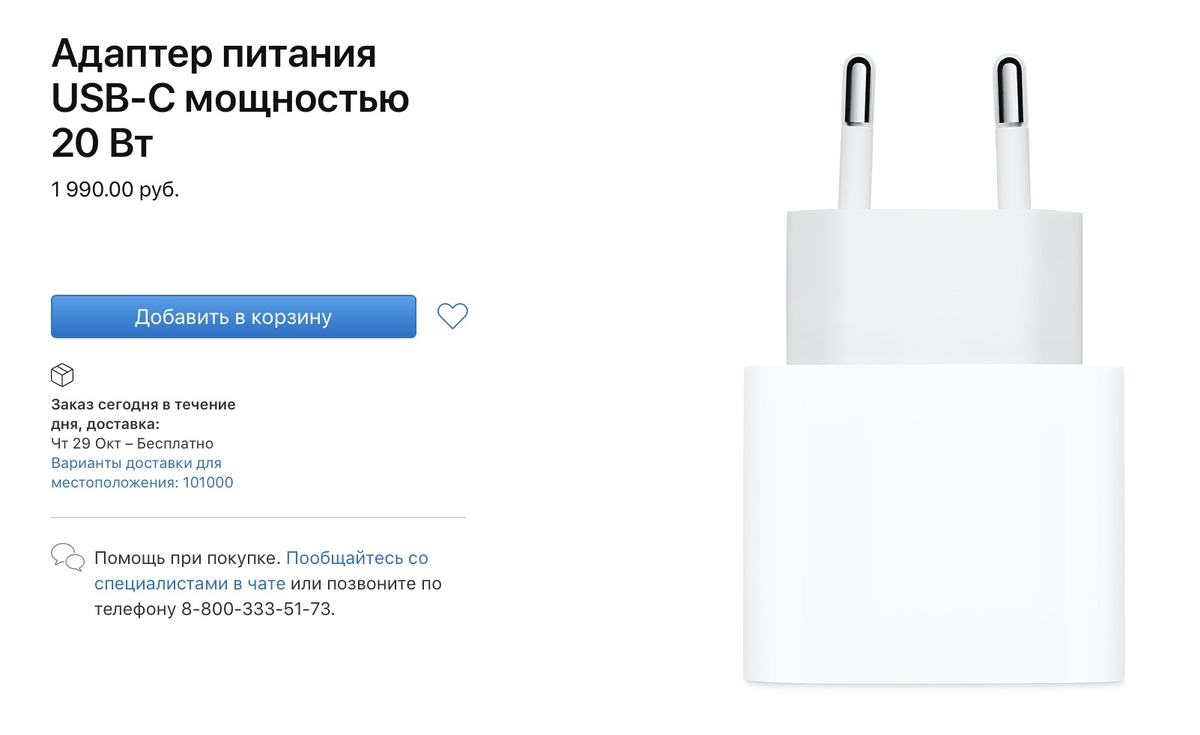Click the 20 Вт line of the title

[x=102, y=145]
